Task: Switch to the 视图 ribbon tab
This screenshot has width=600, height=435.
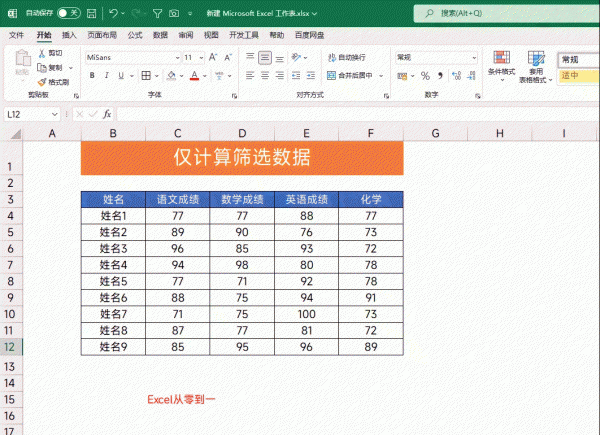Action: coord(211,35)
